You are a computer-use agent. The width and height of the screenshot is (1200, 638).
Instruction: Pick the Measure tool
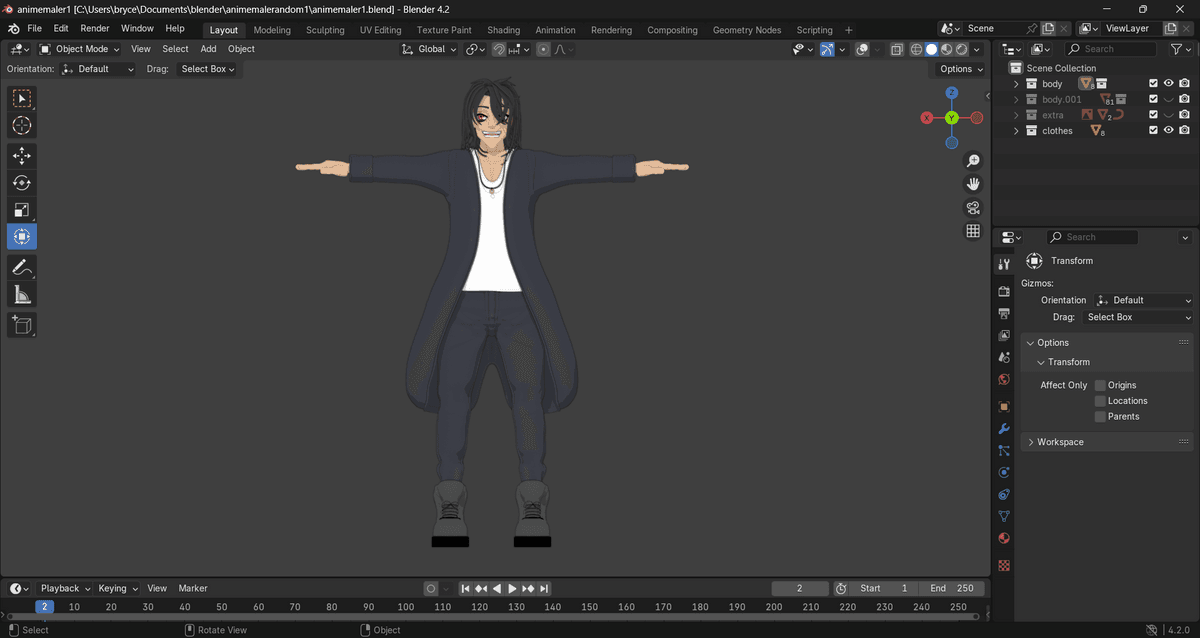click(22, 294)
